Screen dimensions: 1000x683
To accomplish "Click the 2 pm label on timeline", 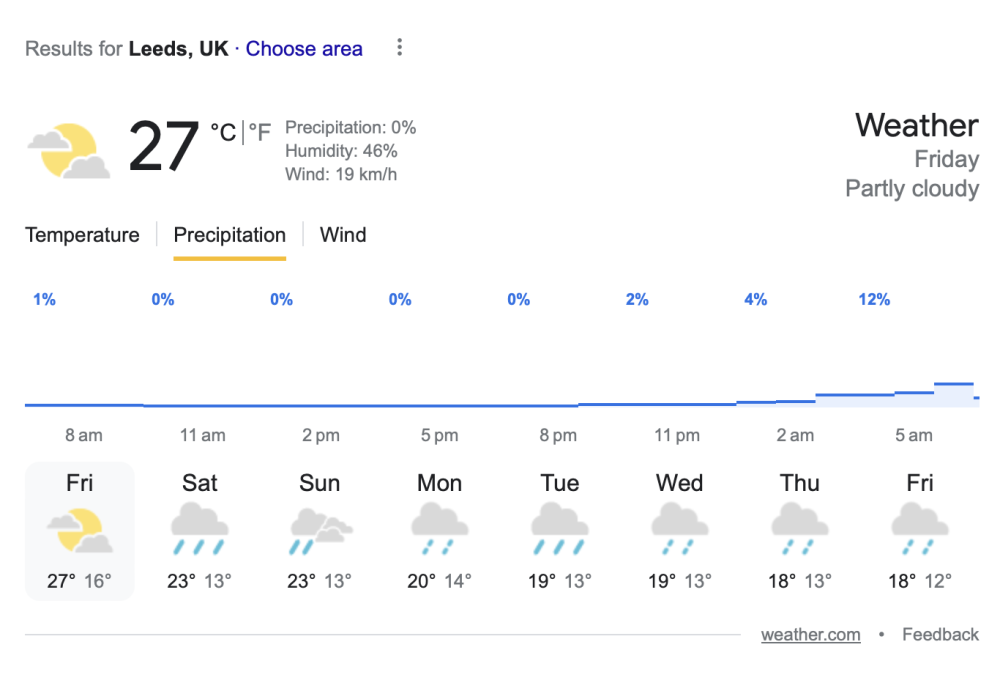I will pos(321,435).
